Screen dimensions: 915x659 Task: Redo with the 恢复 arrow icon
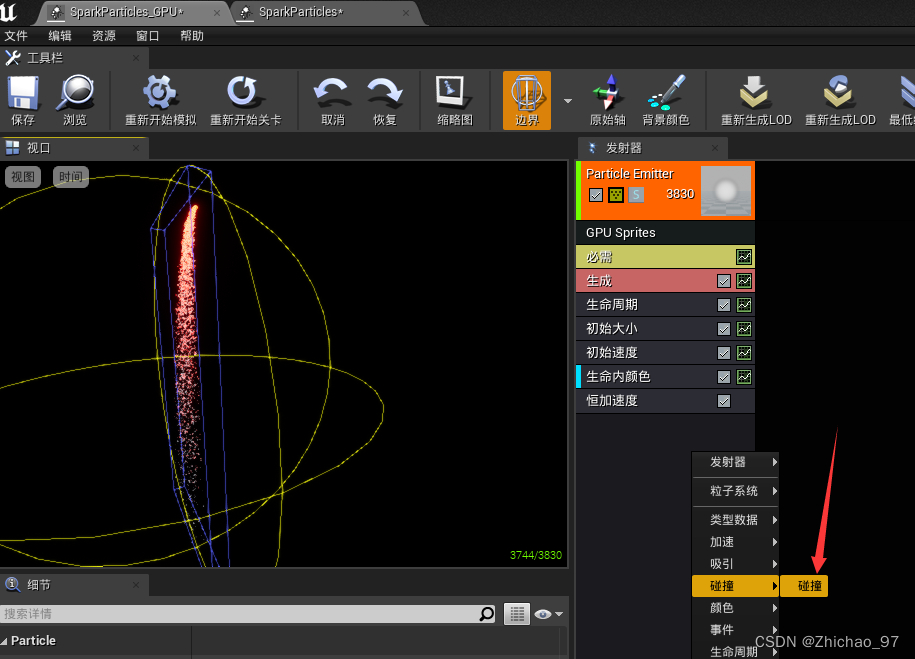[385, 93]
